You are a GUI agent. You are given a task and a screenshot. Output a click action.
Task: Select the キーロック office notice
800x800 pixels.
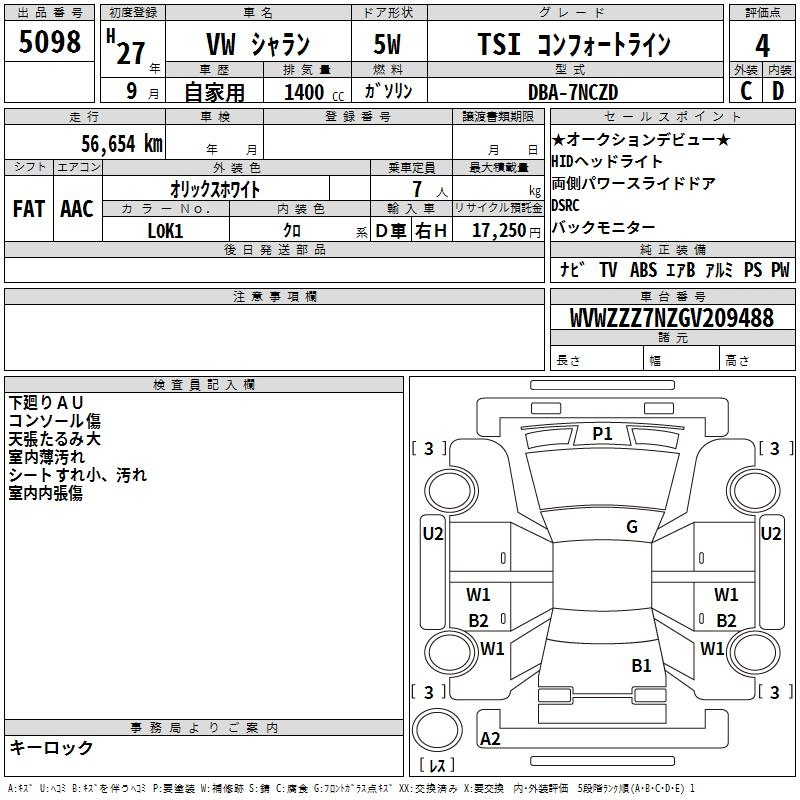tap(51, 748)
